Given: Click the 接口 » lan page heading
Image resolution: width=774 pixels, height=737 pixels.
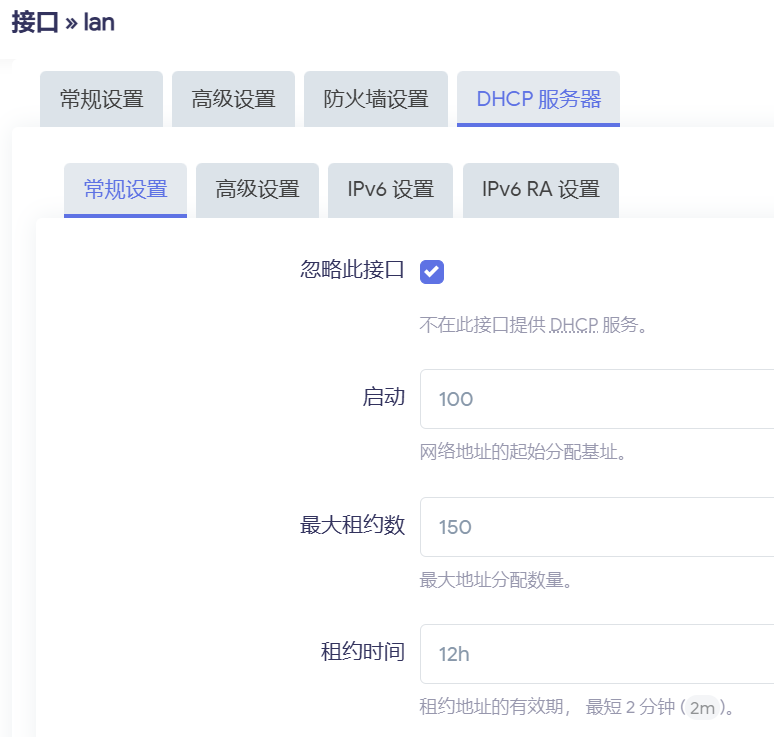Looking at the screenshot, I should click(x=63, y=23).
